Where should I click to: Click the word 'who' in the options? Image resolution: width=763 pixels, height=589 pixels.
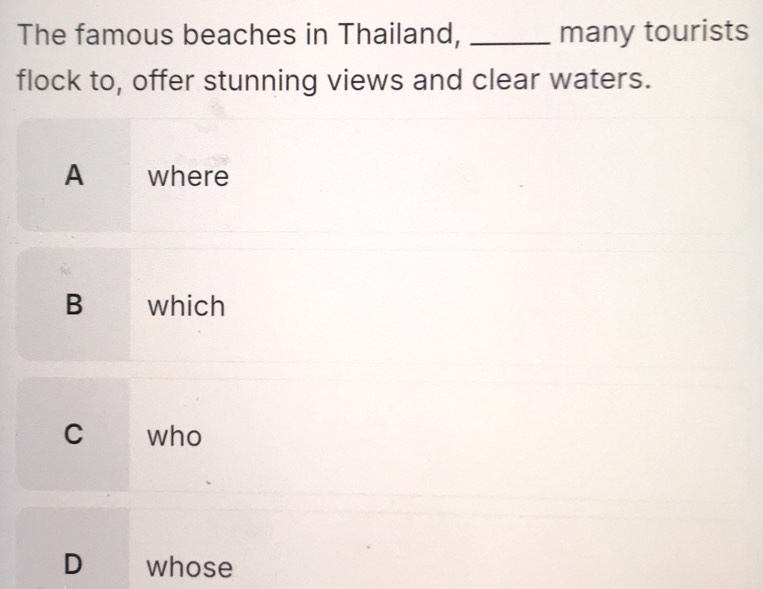[x=174, y=437]
